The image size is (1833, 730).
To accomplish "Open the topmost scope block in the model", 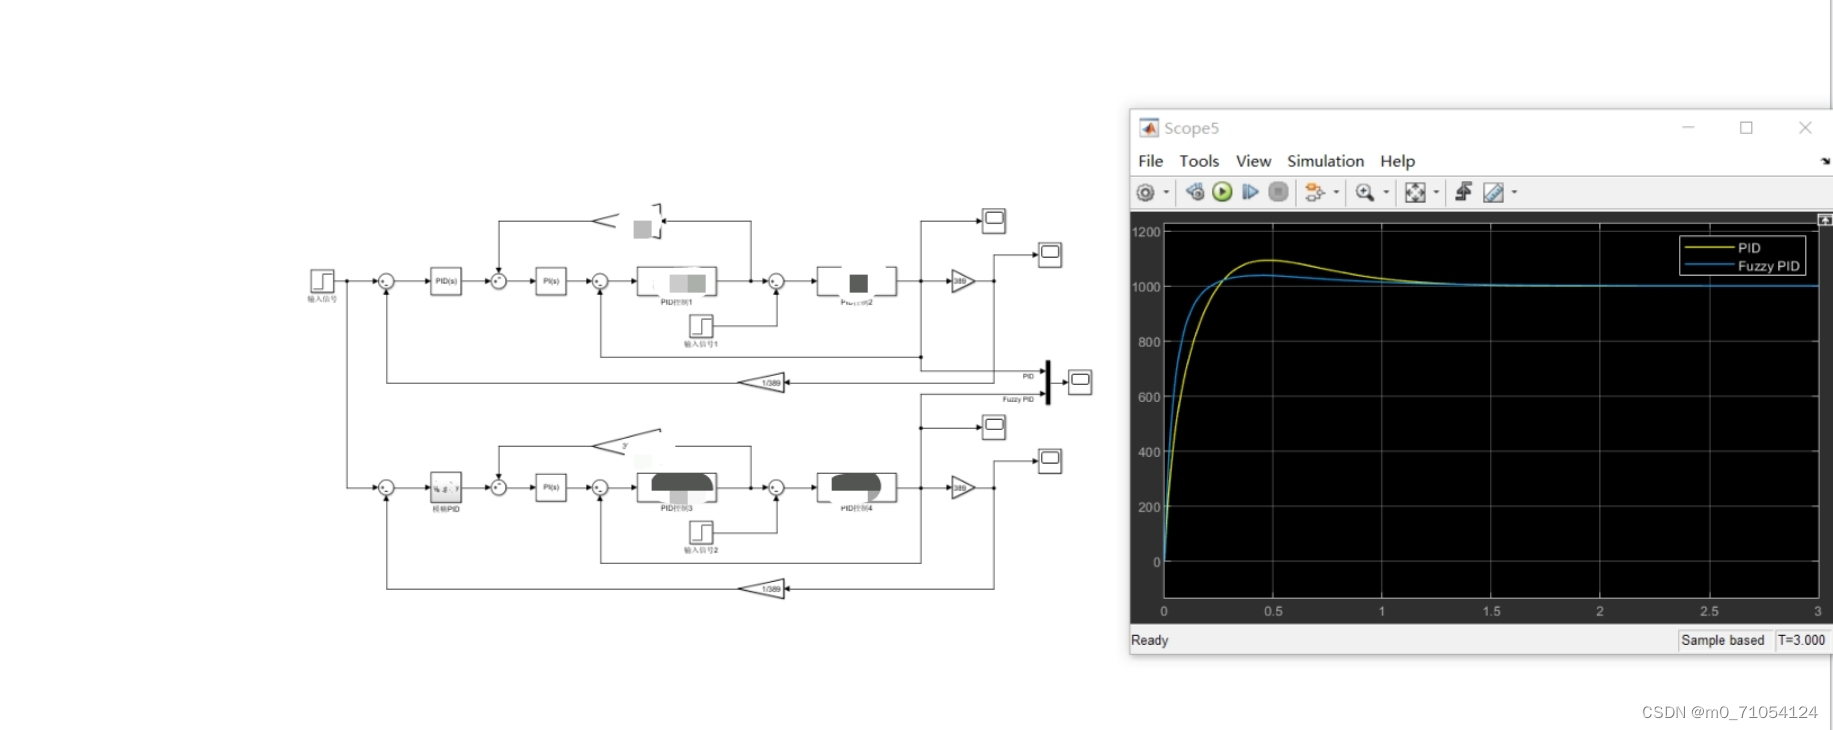I will click(x=993, y=221).
